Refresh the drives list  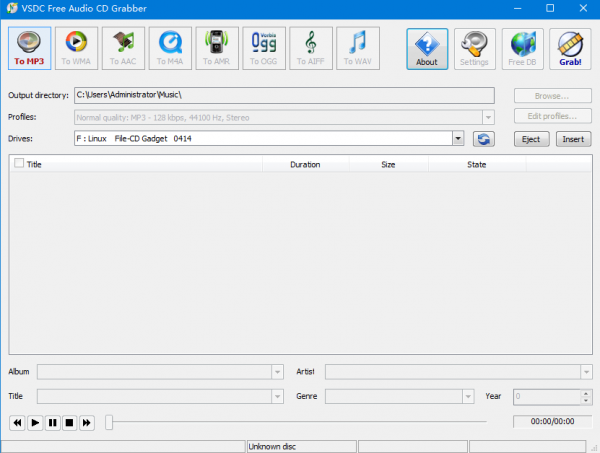pyautogui.click(x=484, y=139)
